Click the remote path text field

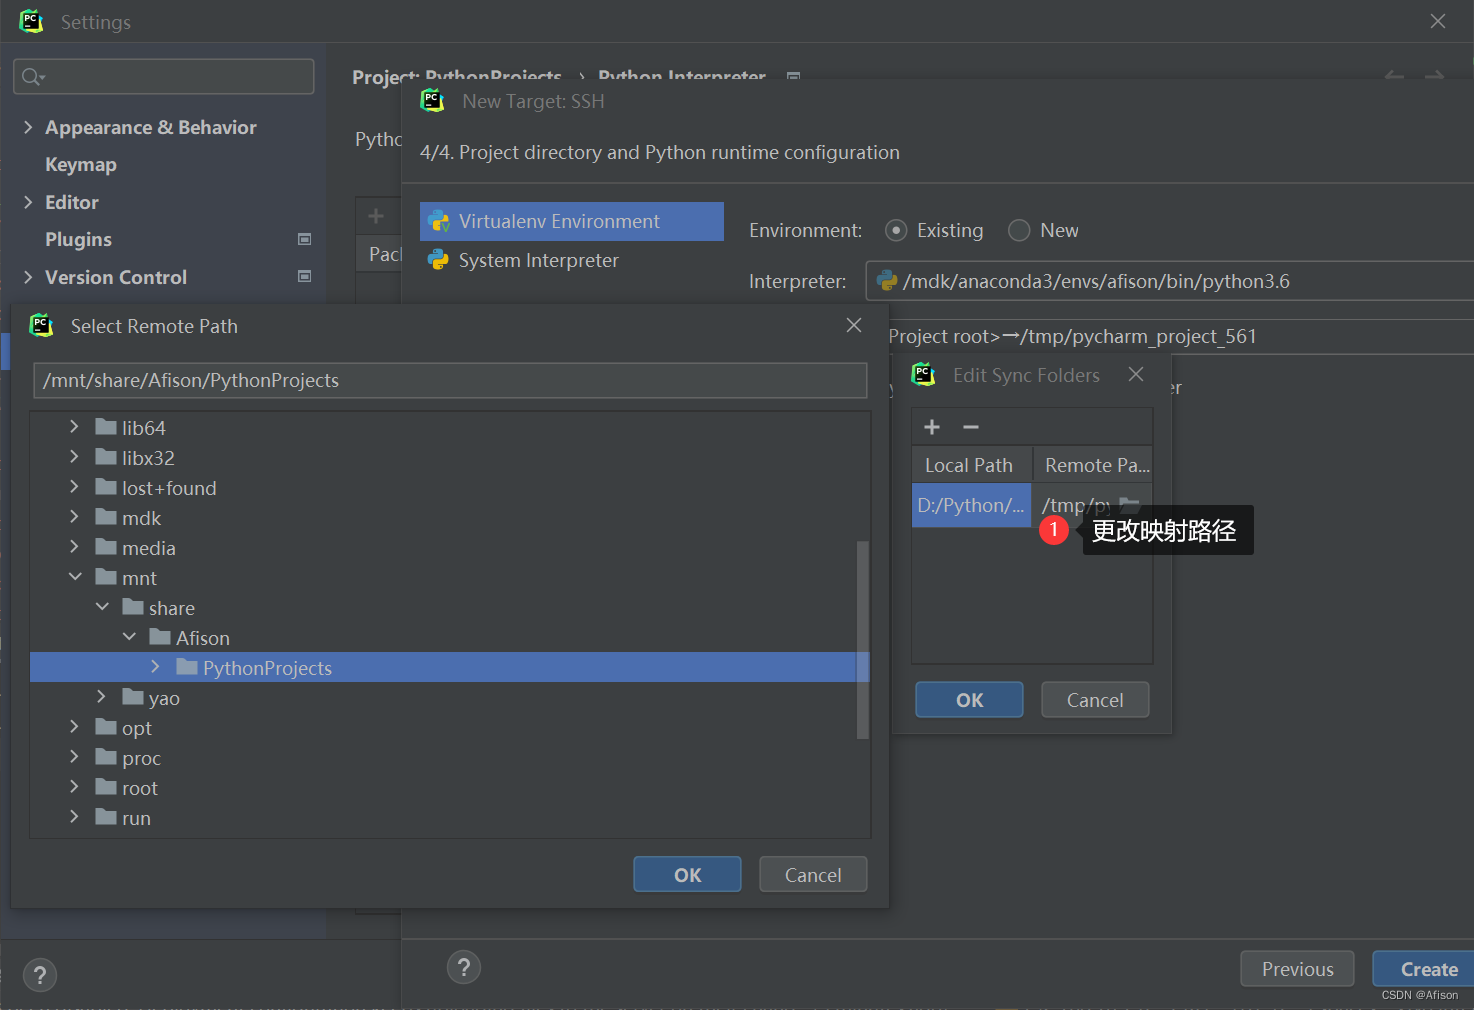[x=450, y=380]
